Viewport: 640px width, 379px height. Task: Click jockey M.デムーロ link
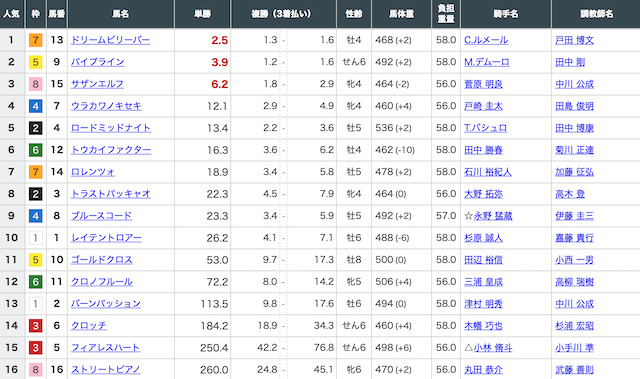(x=487, y=62)
